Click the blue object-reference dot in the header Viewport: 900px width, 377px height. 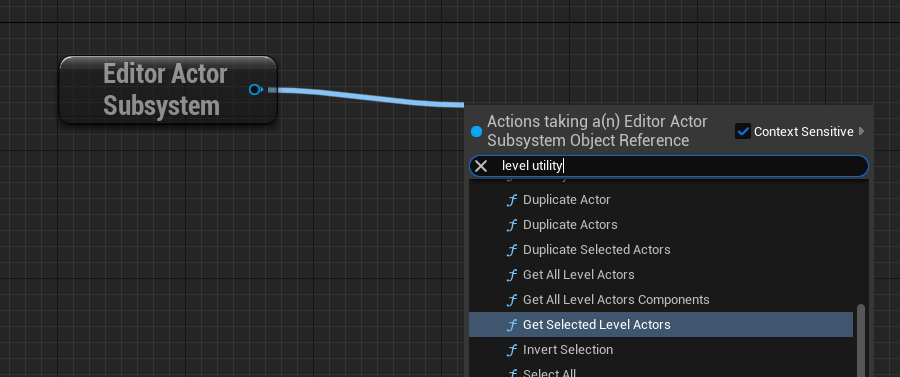click(x=476, y=131)
